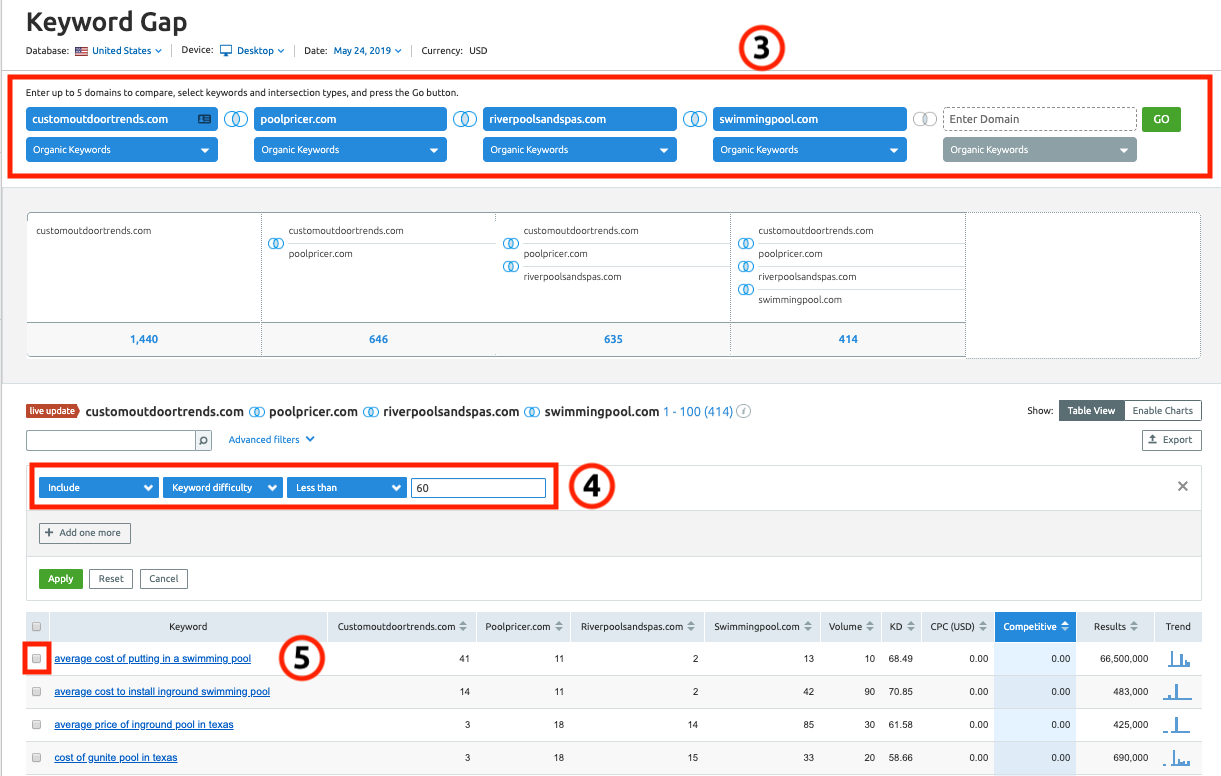Screen dimensions: 1221x776
Task: Select the Table View tab
Action: tap(1091, 411)
